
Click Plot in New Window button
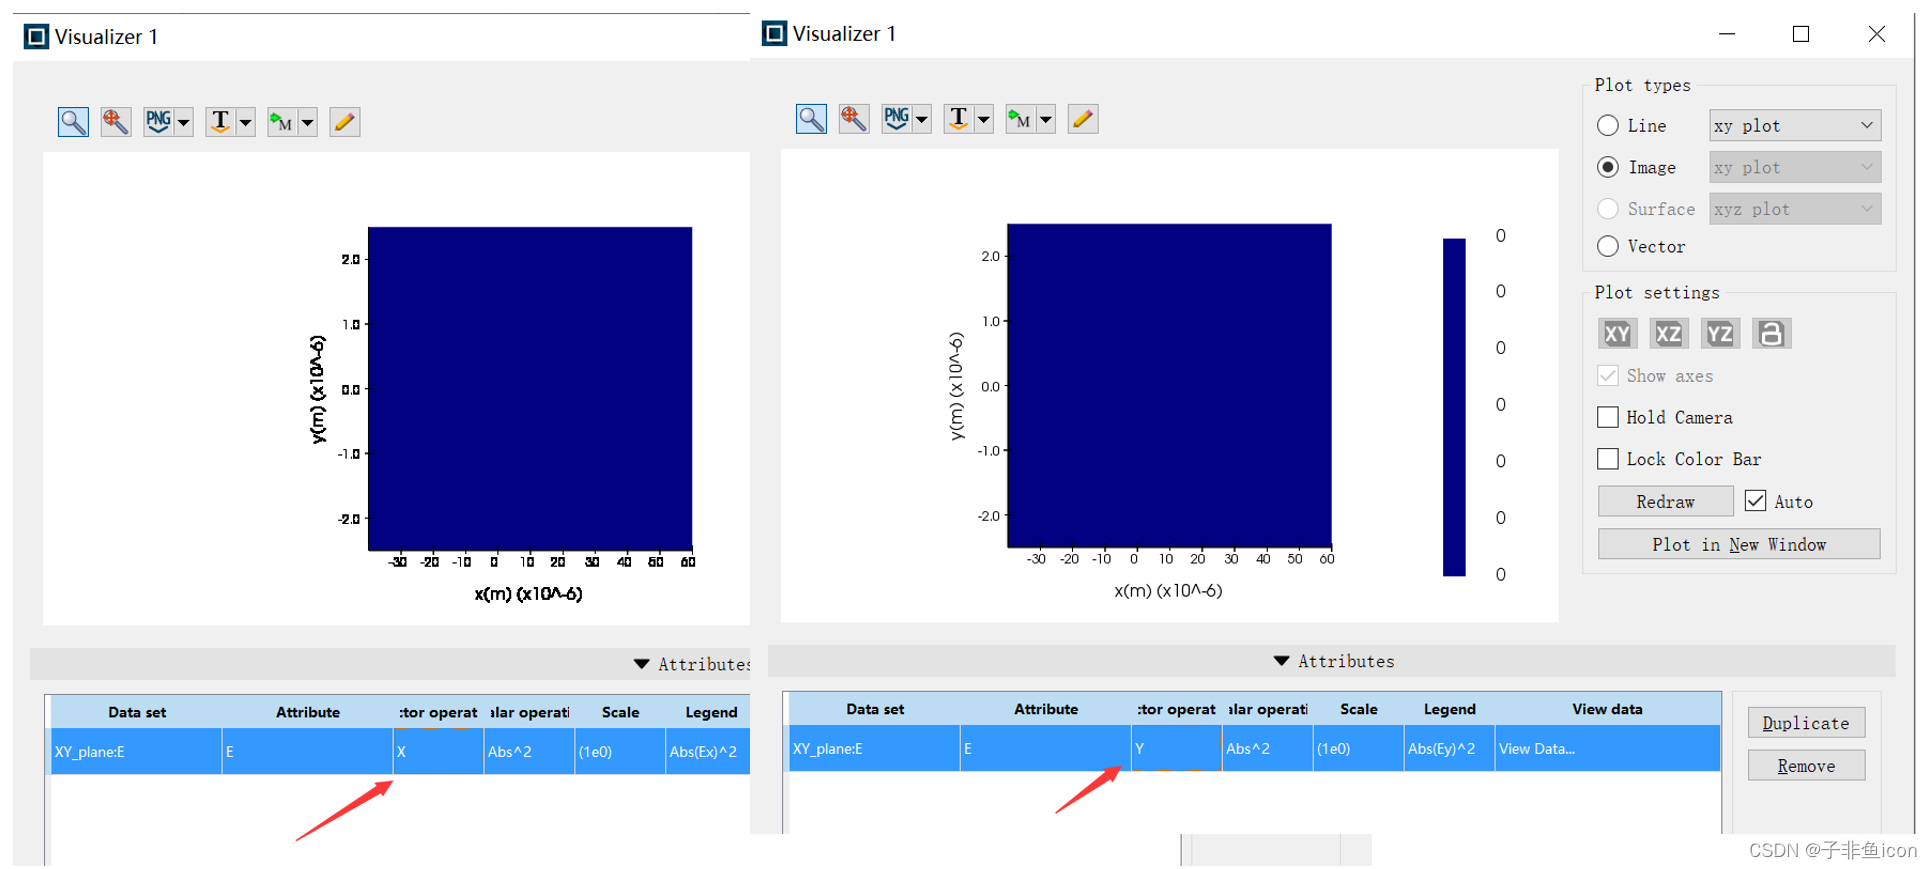[x=1739, y=544]
